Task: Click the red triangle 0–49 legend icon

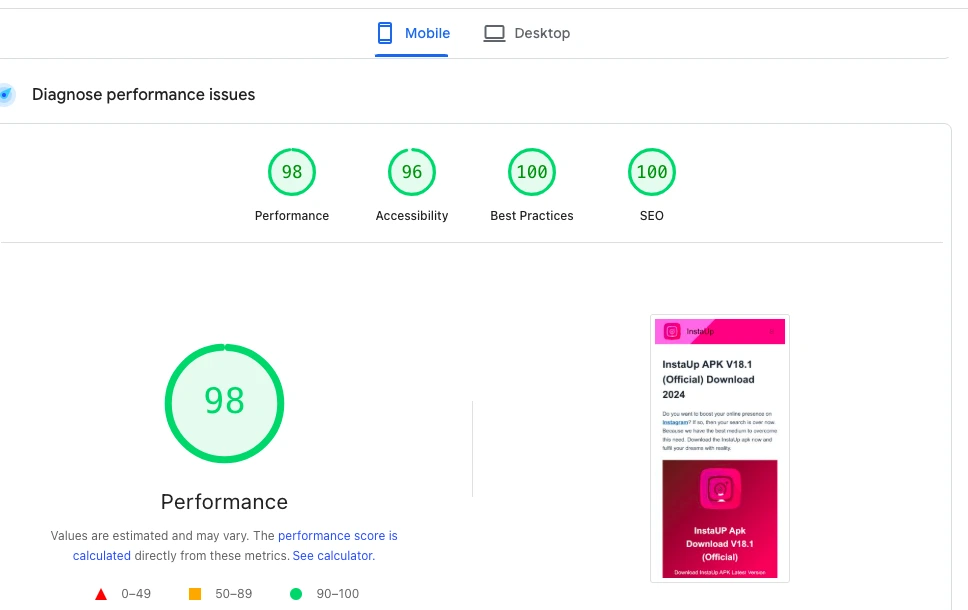Action: (x=101, y=594)
